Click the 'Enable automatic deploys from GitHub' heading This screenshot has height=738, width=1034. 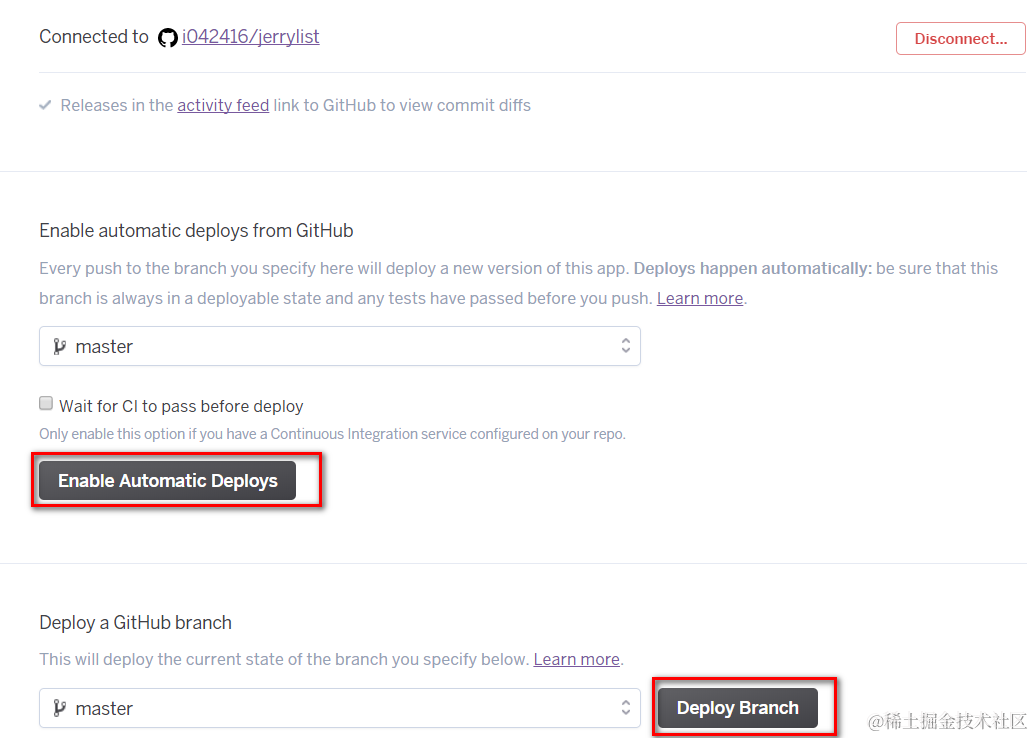point(196,231)
